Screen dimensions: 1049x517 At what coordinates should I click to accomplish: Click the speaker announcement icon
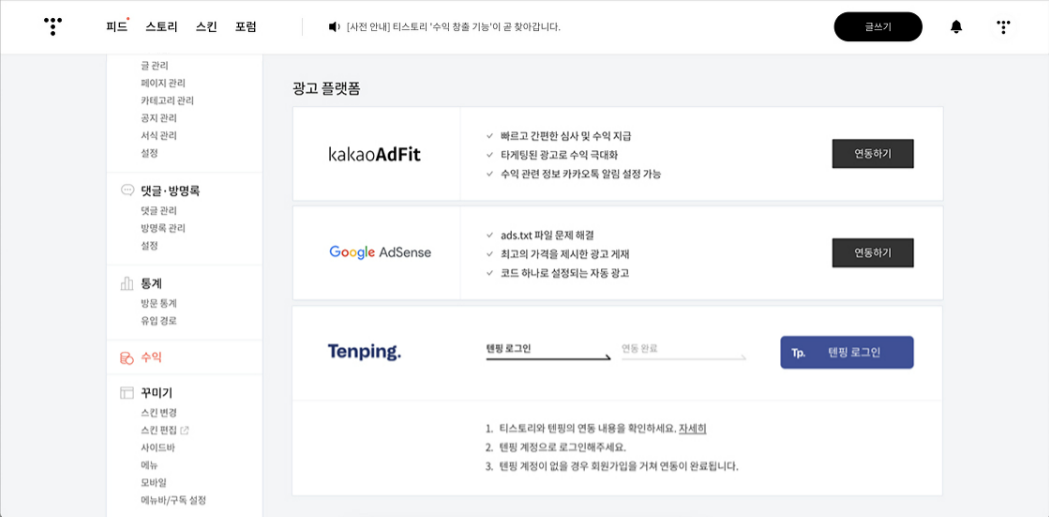pyautogui.click(x=335, y=27)
